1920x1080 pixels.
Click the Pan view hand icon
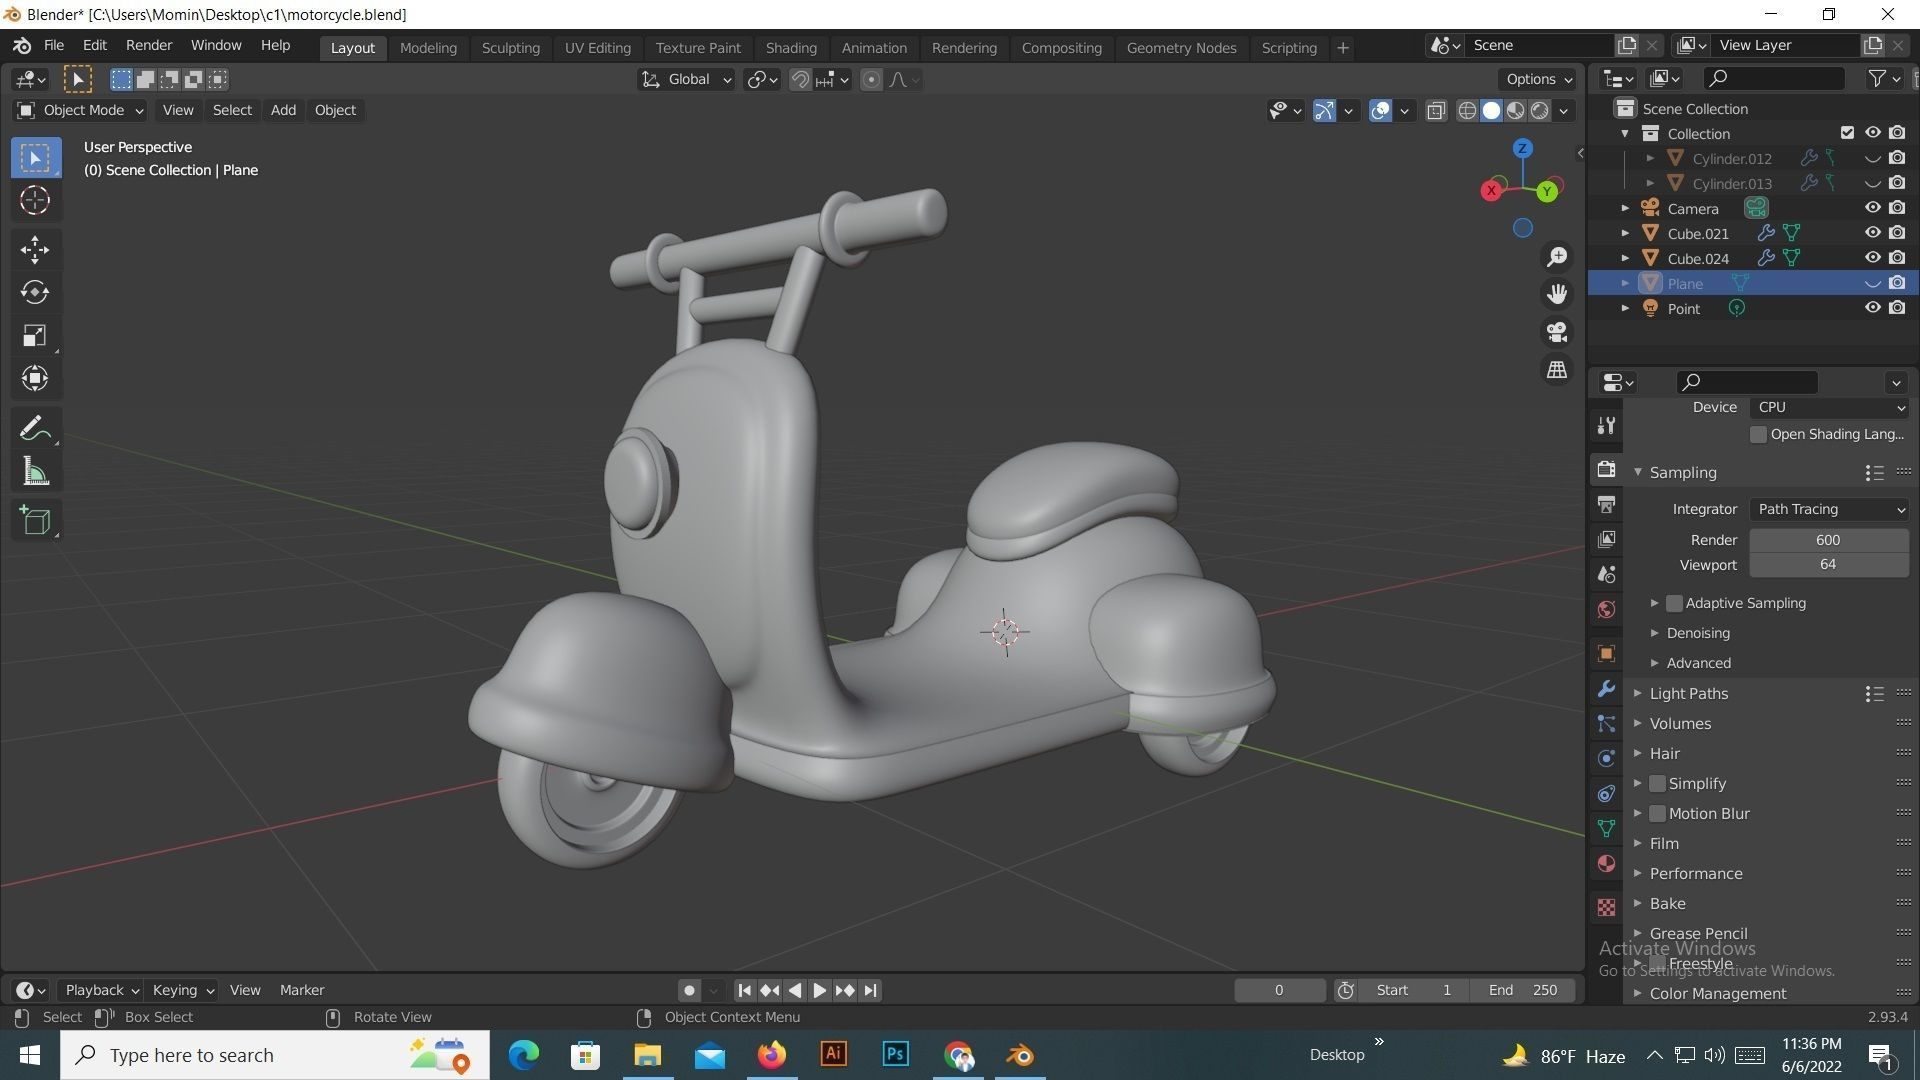pos(1557,294)
